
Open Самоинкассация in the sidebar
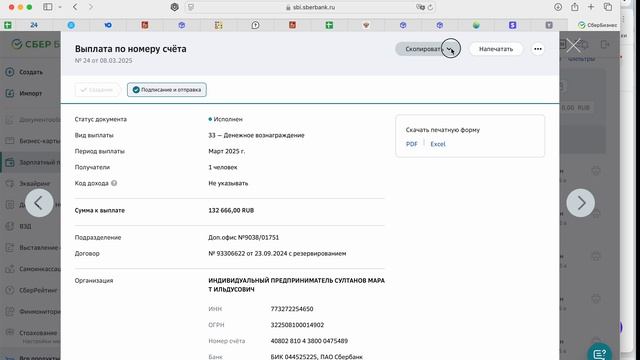(33, 269)
